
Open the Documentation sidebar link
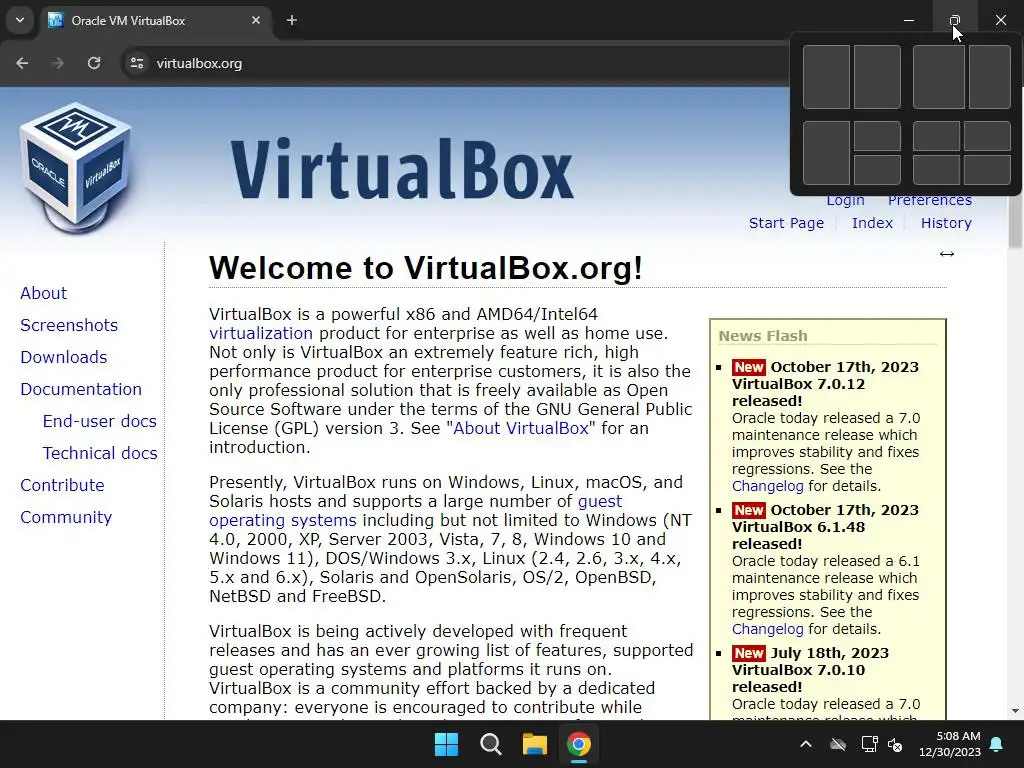tap(81, 389)
